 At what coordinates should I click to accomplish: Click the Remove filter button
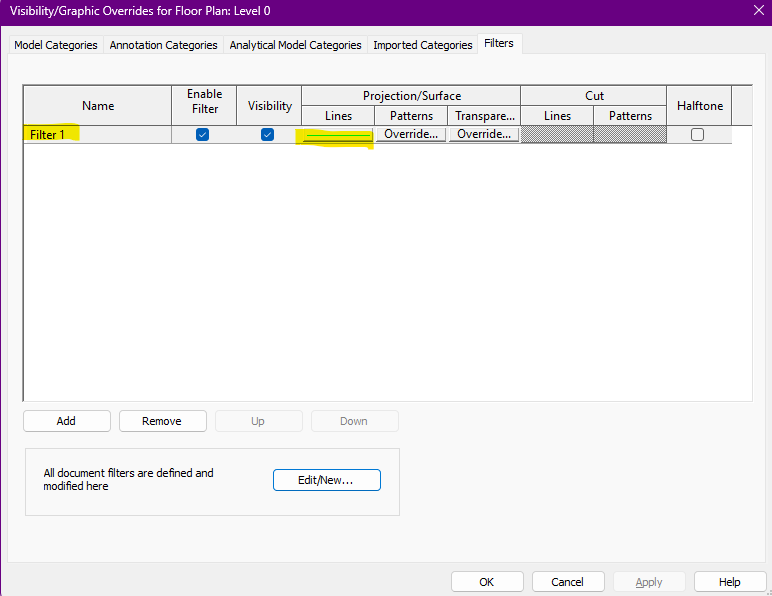(162, 421)
